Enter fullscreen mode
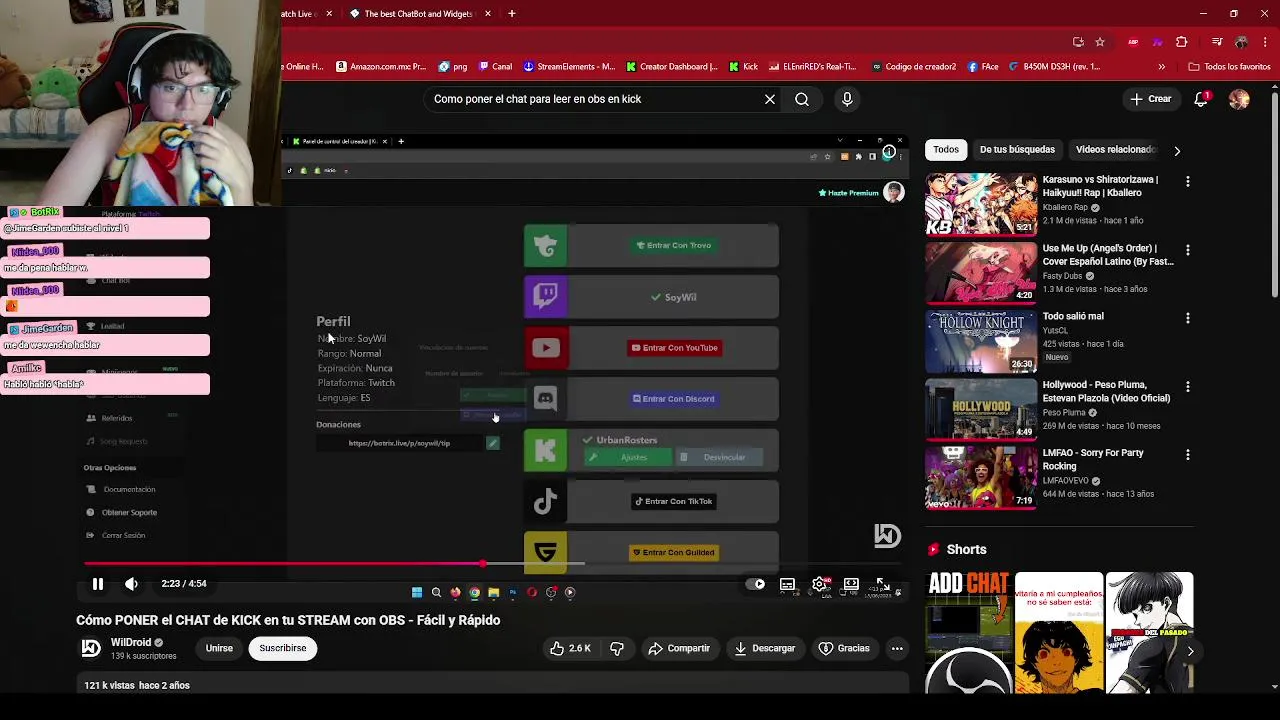 (x=883, y=584)
